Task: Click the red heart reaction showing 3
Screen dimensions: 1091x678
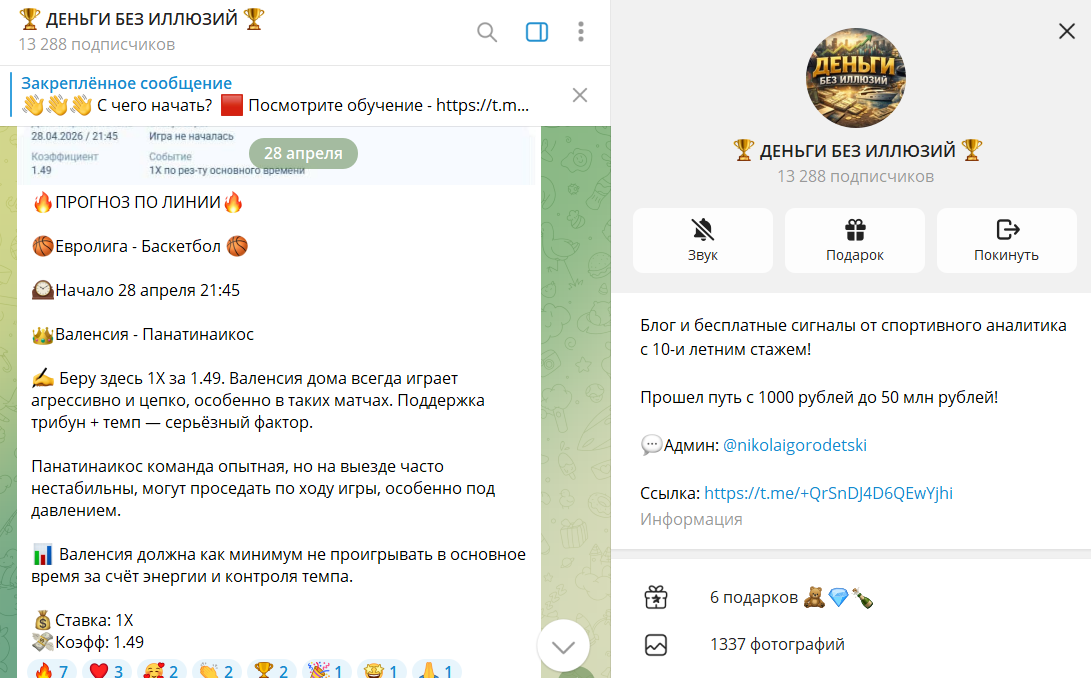Action: point(106,670)
